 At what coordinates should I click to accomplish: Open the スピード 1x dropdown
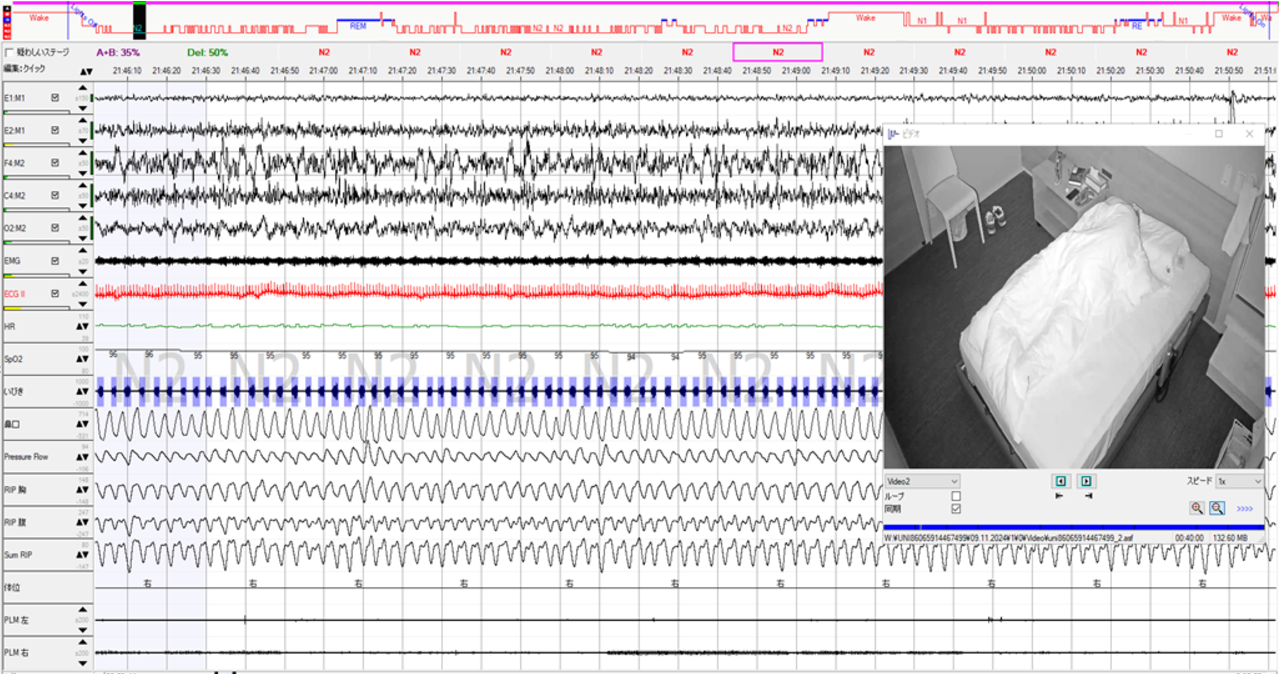[x=1238, y=481]
